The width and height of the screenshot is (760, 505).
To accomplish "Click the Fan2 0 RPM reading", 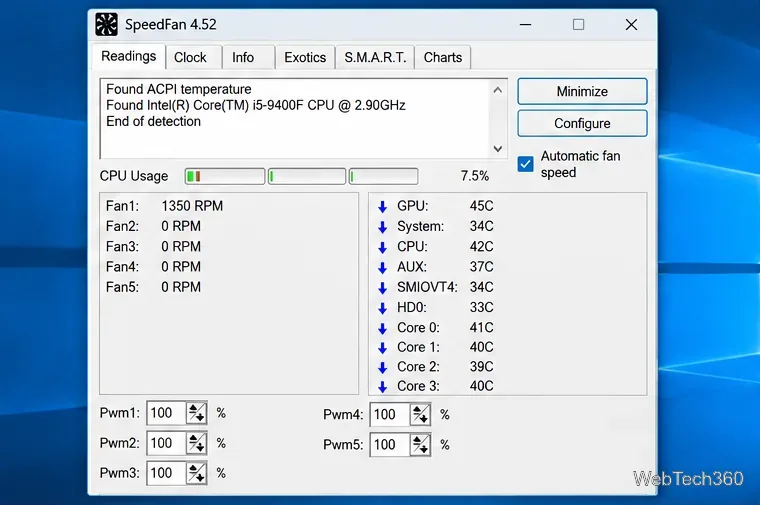I will tap(181, 226).
